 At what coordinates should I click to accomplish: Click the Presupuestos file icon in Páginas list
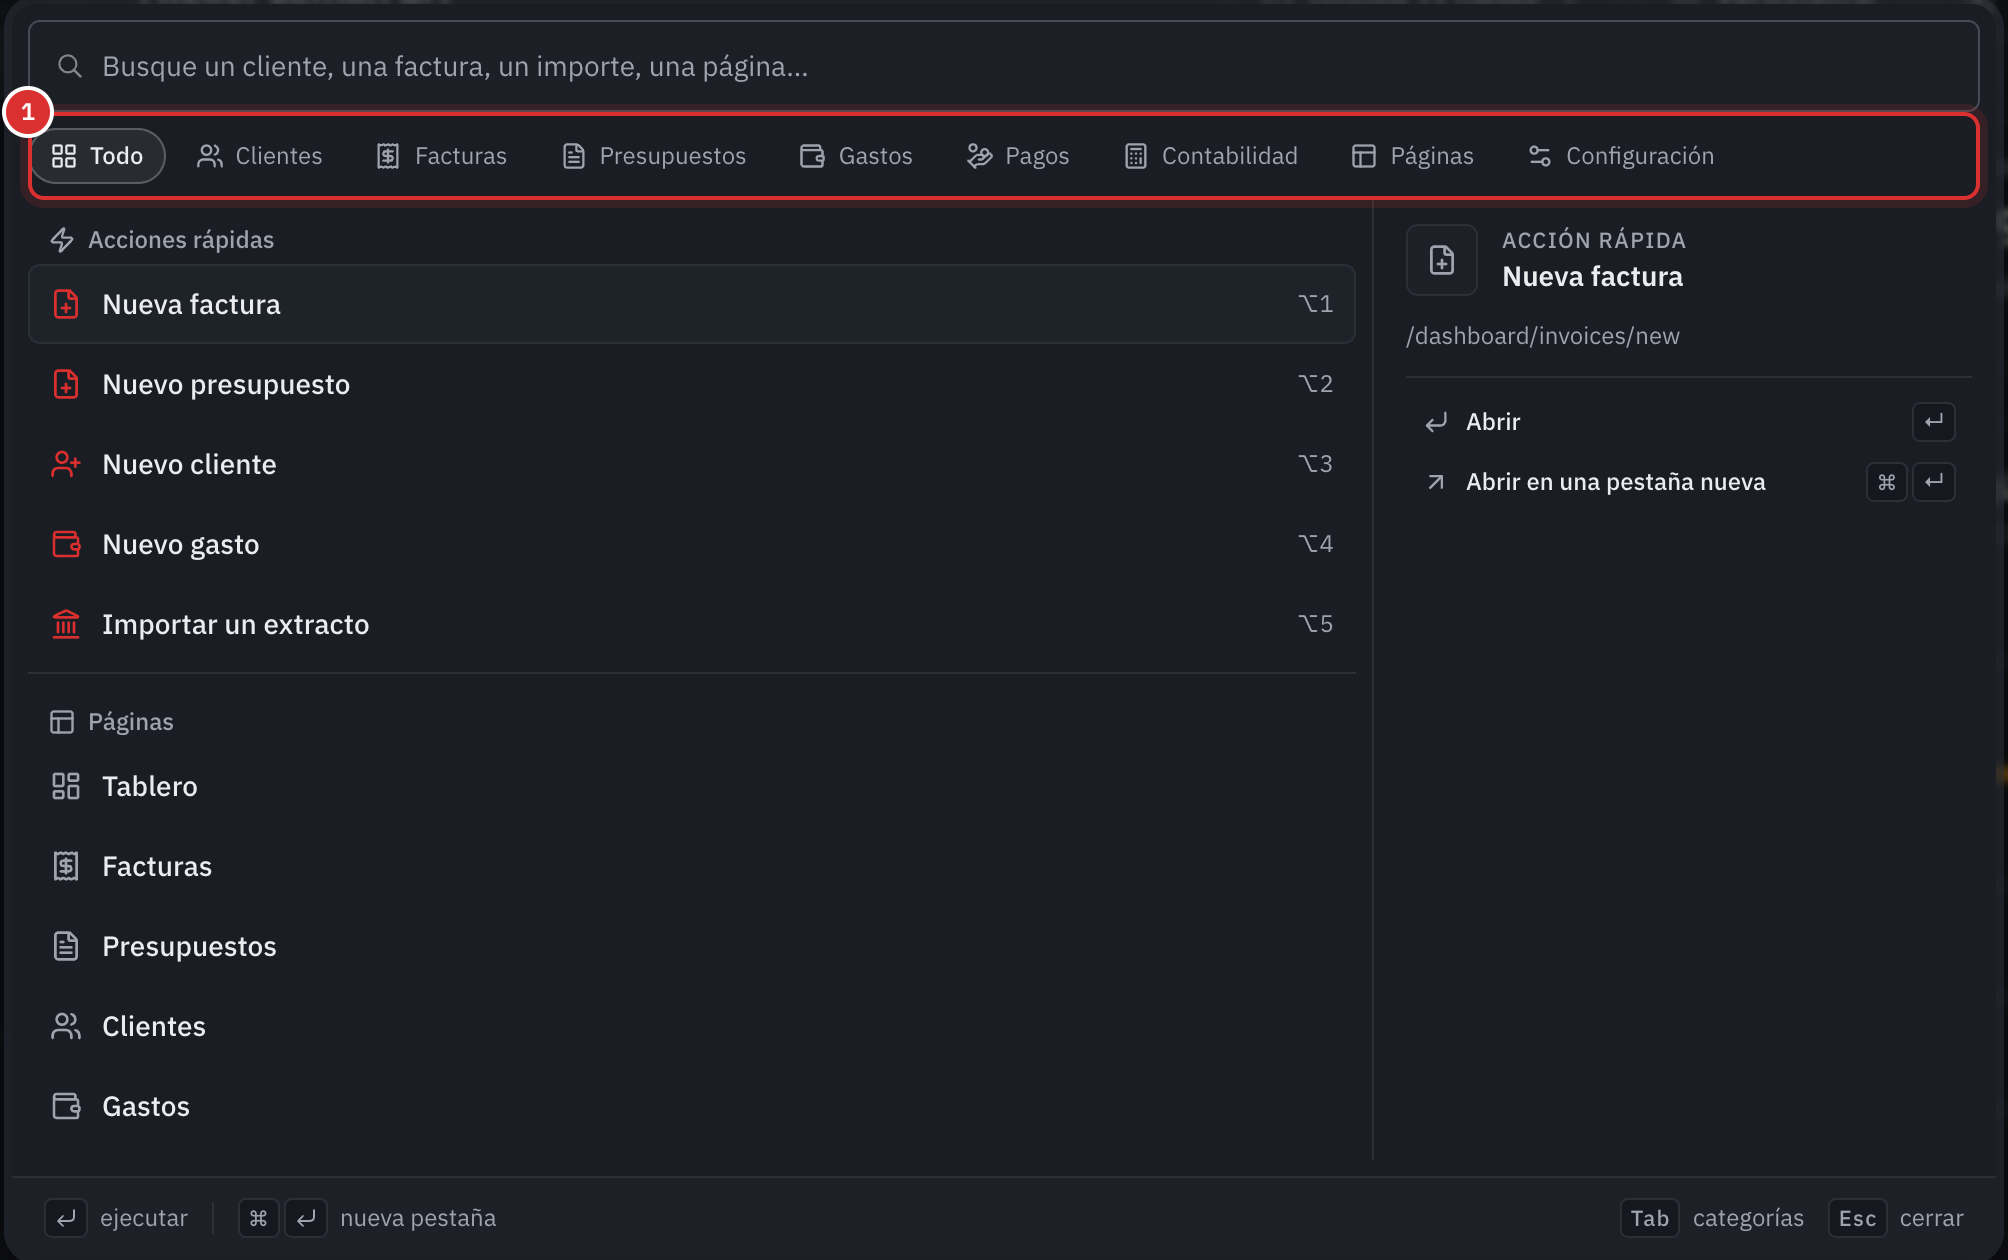click(x=66, y=946)
